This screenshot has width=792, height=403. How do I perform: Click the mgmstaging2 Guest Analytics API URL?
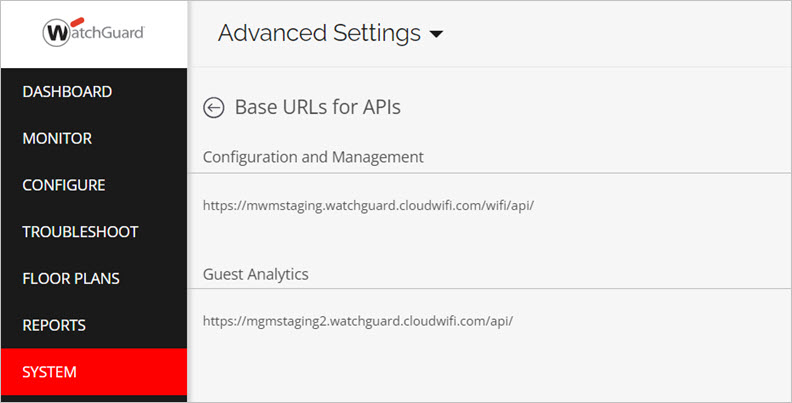coord(358,321)
